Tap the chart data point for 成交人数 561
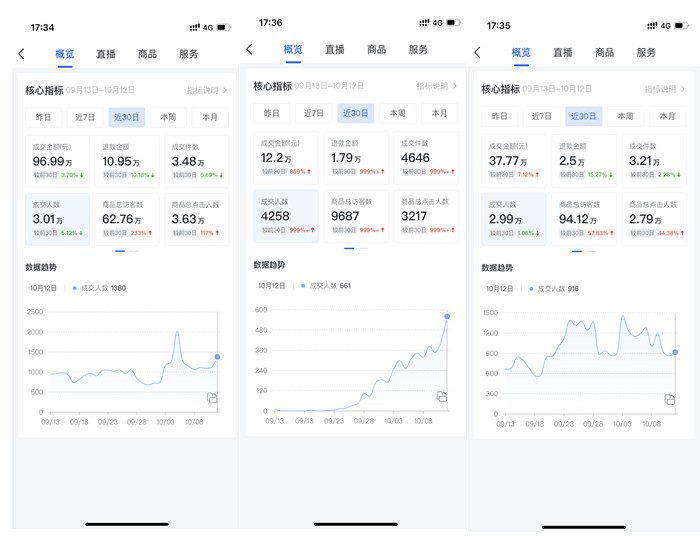Image resolution: width=700 pixels, height=536 pixels. coord(447,316)
